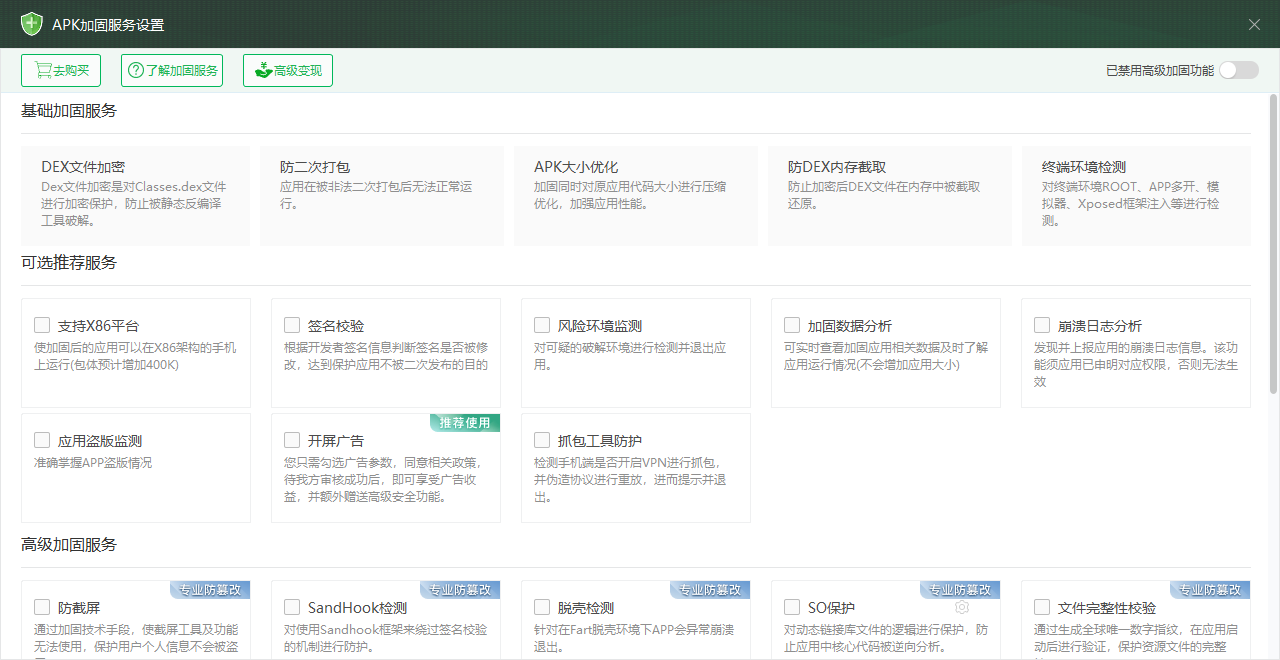Enable 支持X86平台 checkbox
The image size is (1280, 660).
(x=42, y=325)
